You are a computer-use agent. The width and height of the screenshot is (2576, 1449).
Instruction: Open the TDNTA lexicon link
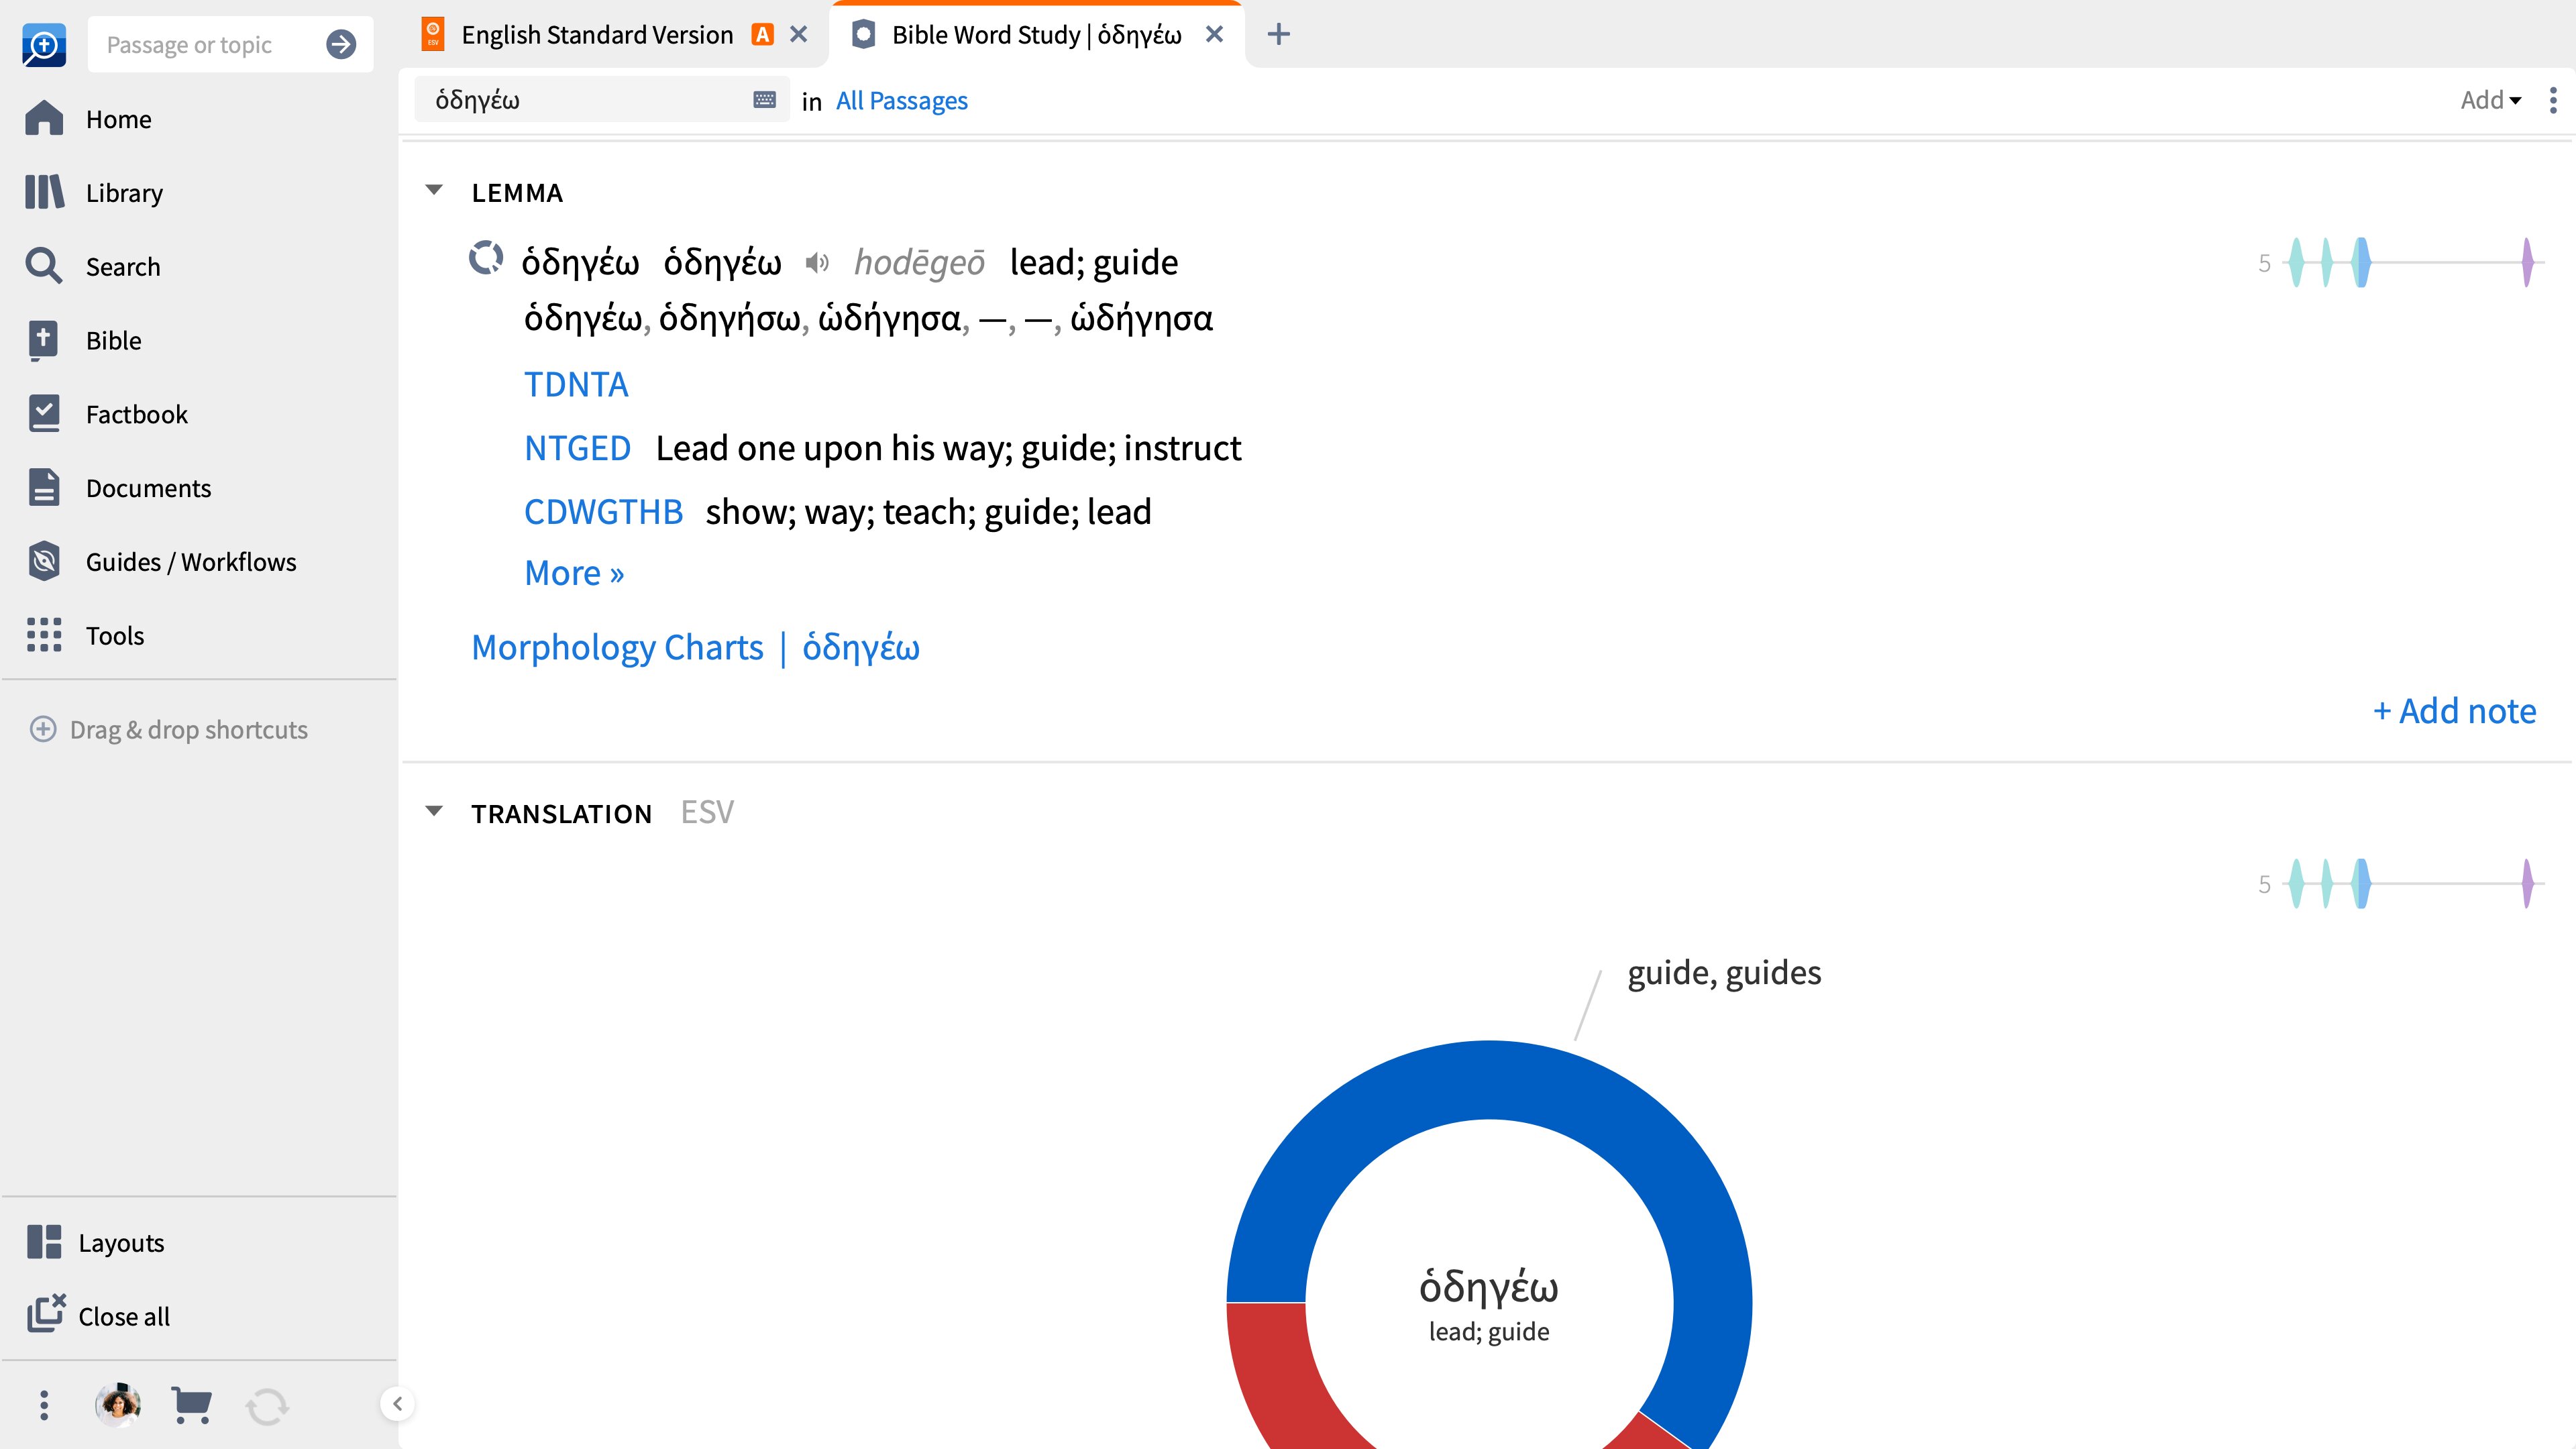click(576, 384)
